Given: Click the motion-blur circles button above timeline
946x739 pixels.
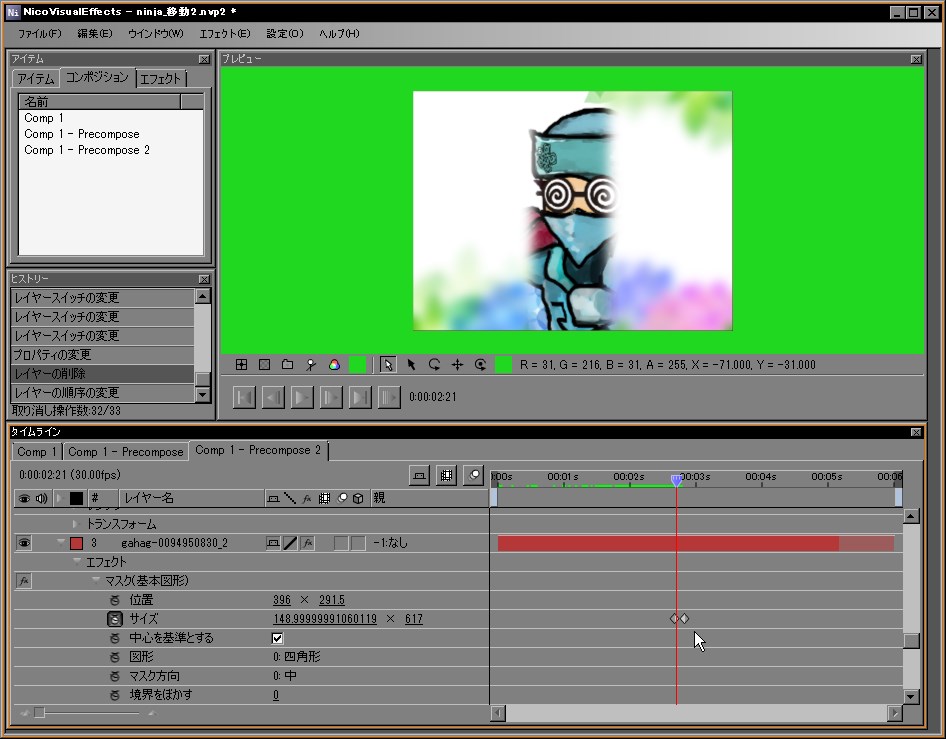Looking at the screenshot, I should pos(474,475).
